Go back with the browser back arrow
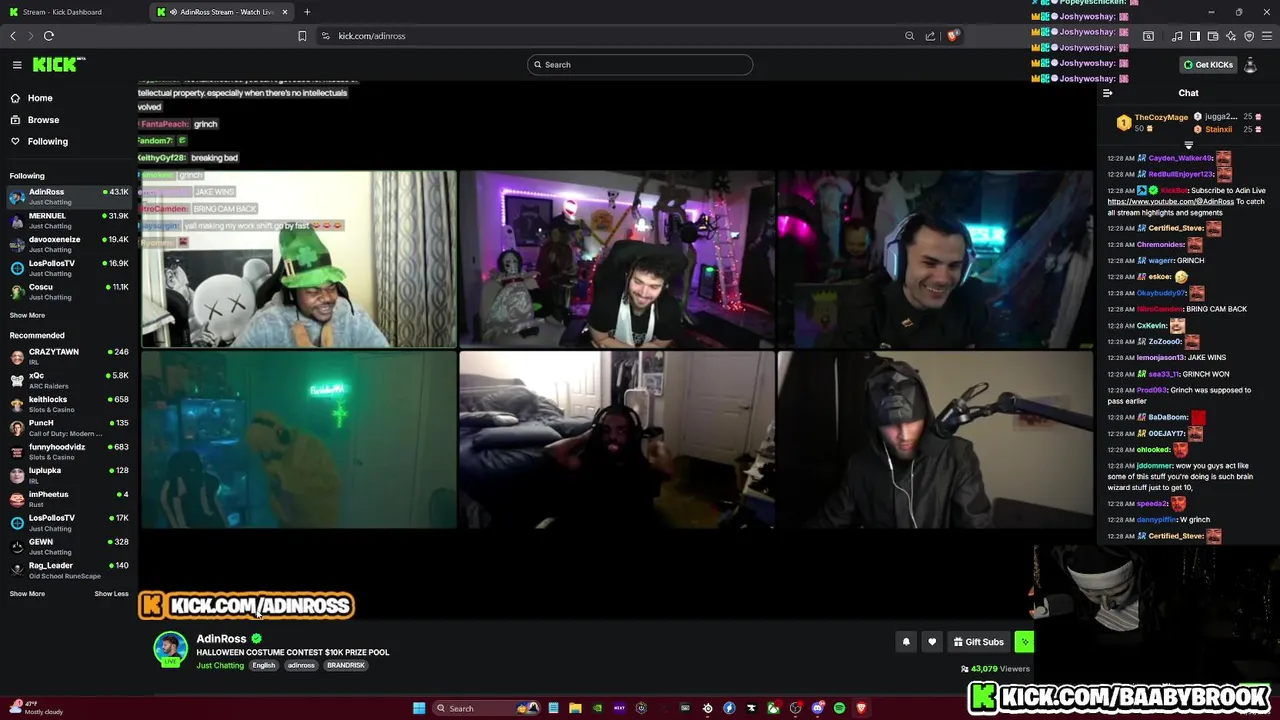Screen dimensions: 1280x720 pyautogui.click(x=13, y=36)
